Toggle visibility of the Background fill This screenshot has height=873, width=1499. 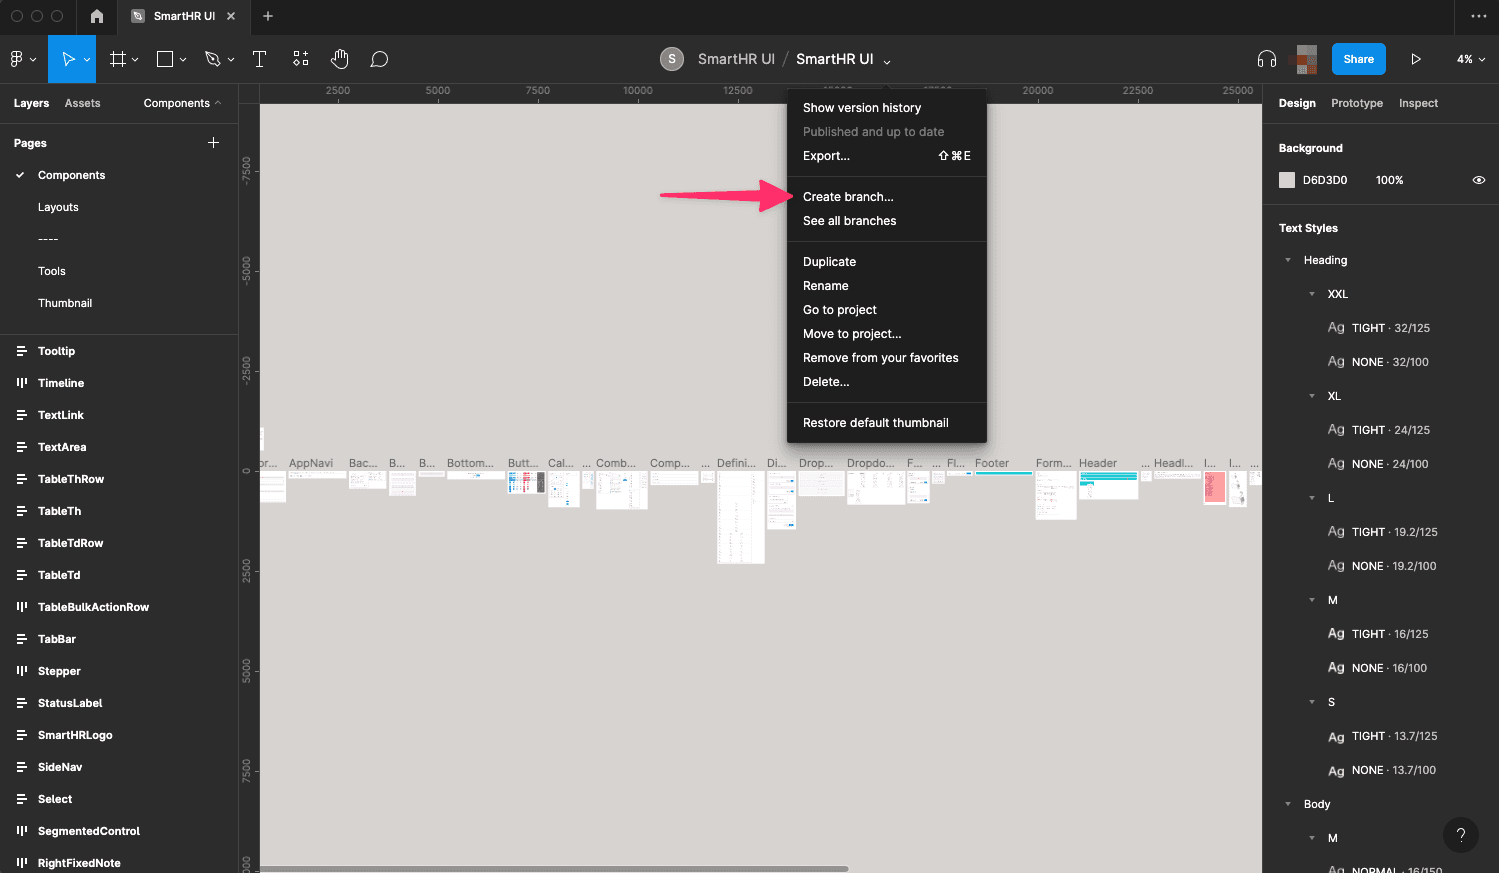click(x=1479, y=180)
